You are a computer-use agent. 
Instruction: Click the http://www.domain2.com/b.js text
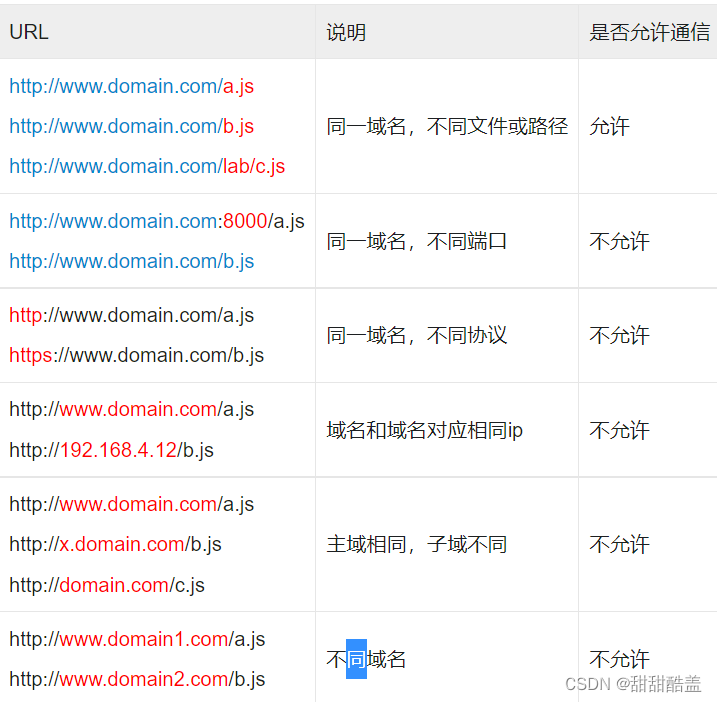(137, 680)
